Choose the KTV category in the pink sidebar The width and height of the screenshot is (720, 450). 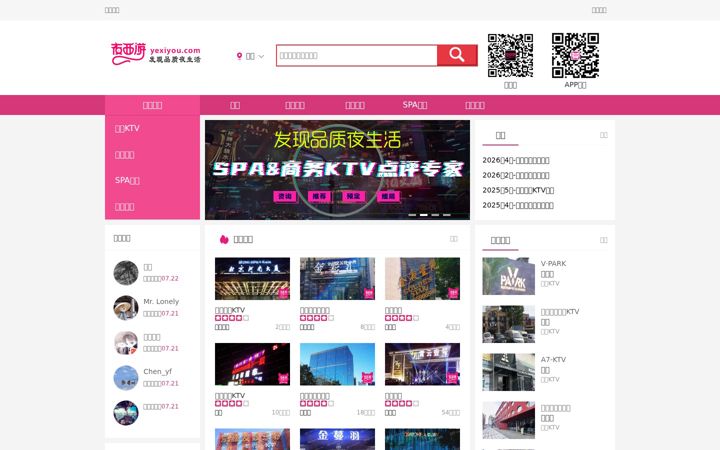(127, 129)
